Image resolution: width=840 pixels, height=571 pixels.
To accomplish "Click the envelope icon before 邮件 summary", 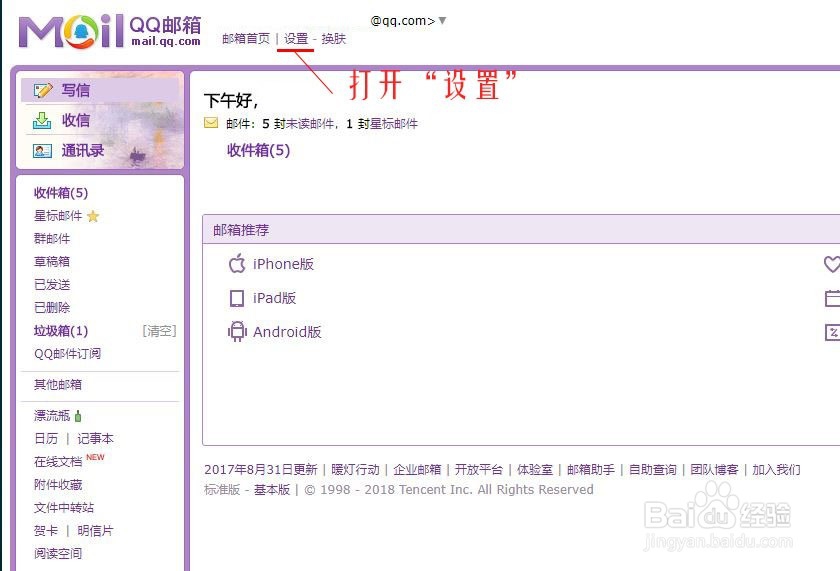I will (211, 123).
